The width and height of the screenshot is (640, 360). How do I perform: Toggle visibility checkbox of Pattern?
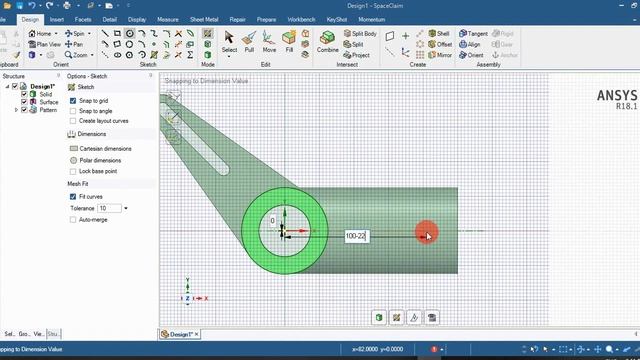pyautogui.click(x=24, y=110)
